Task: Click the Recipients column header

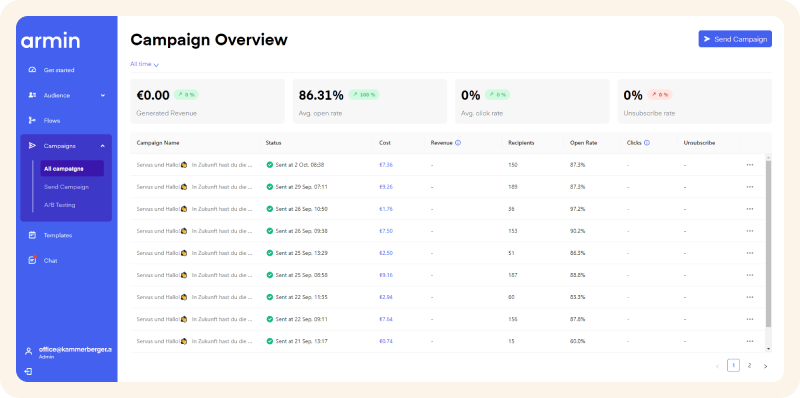Action: click(x=521, y=143)
